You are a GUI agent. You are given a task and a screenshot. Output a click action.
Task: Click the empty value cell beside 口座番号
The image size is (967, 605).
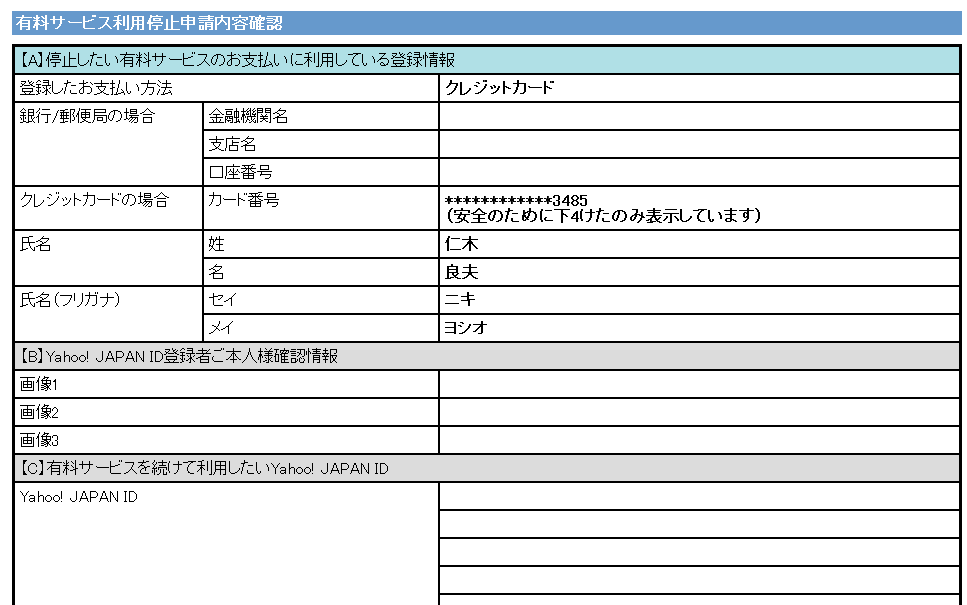(699, 172)
